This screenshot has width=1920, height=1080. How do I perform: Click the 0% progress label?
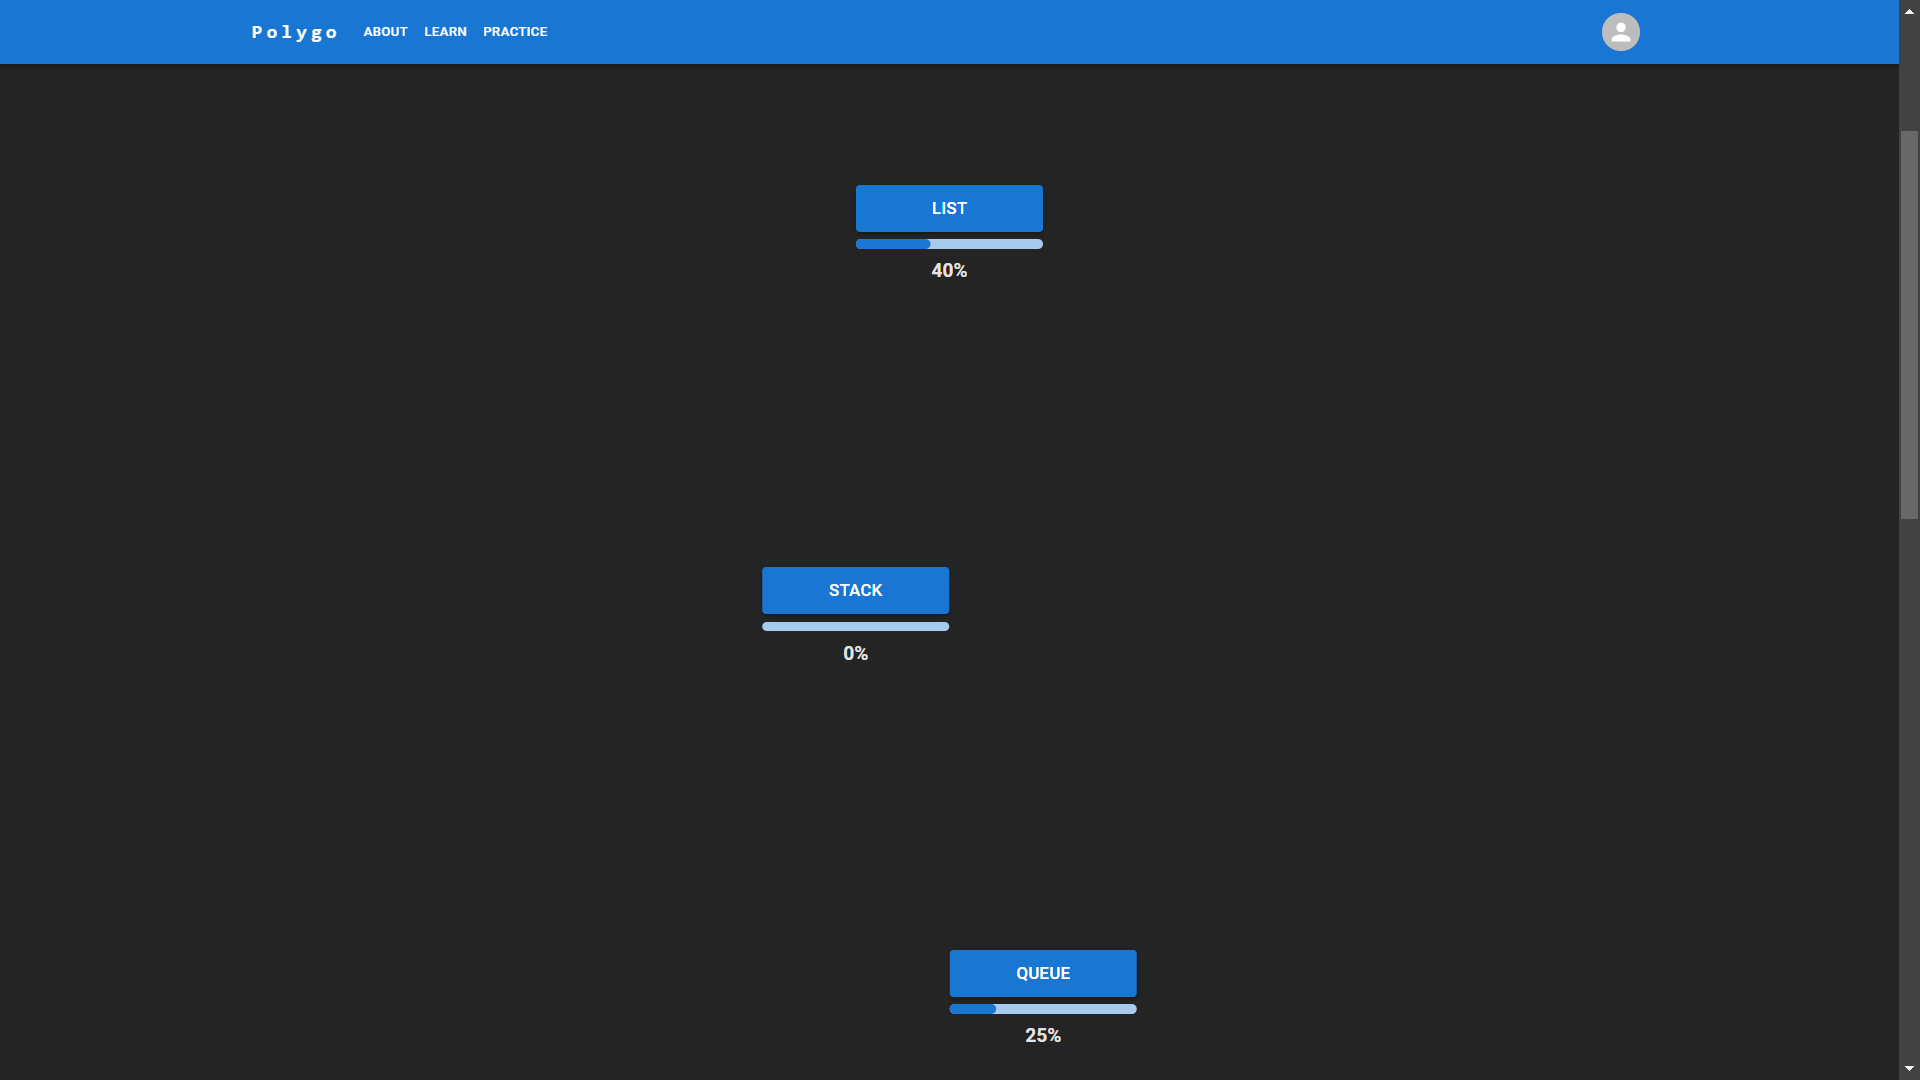pos(855,654)
